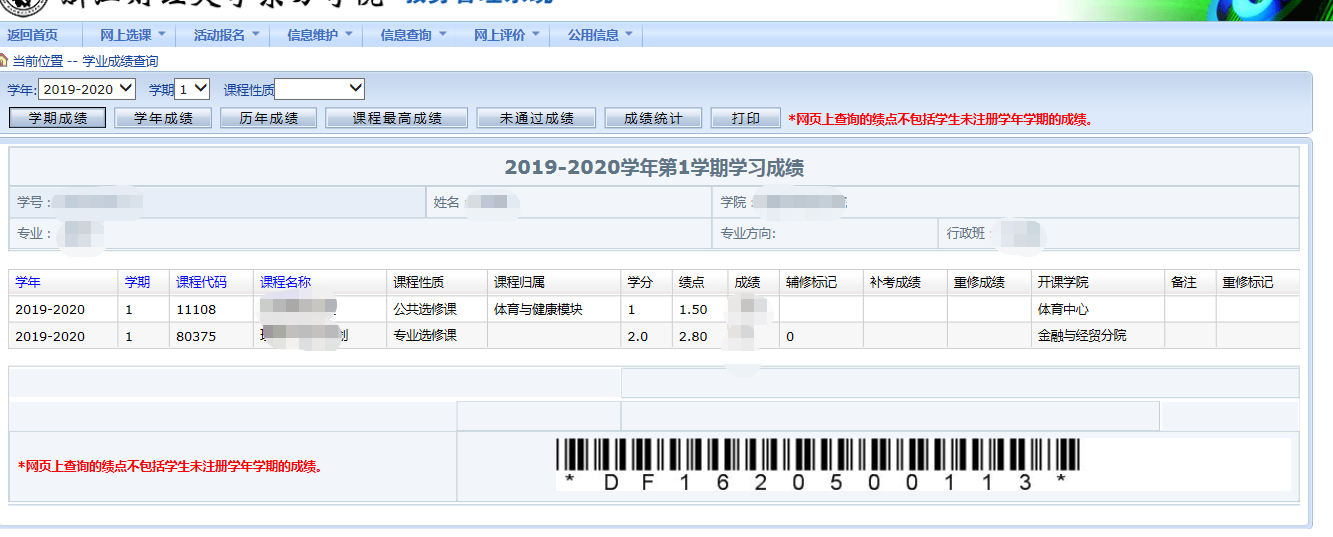Image resolution: width=1333 pixels, height=537 pixels.
Task: Sort by the 课程代码 column header link
Action: pos(201,282)
